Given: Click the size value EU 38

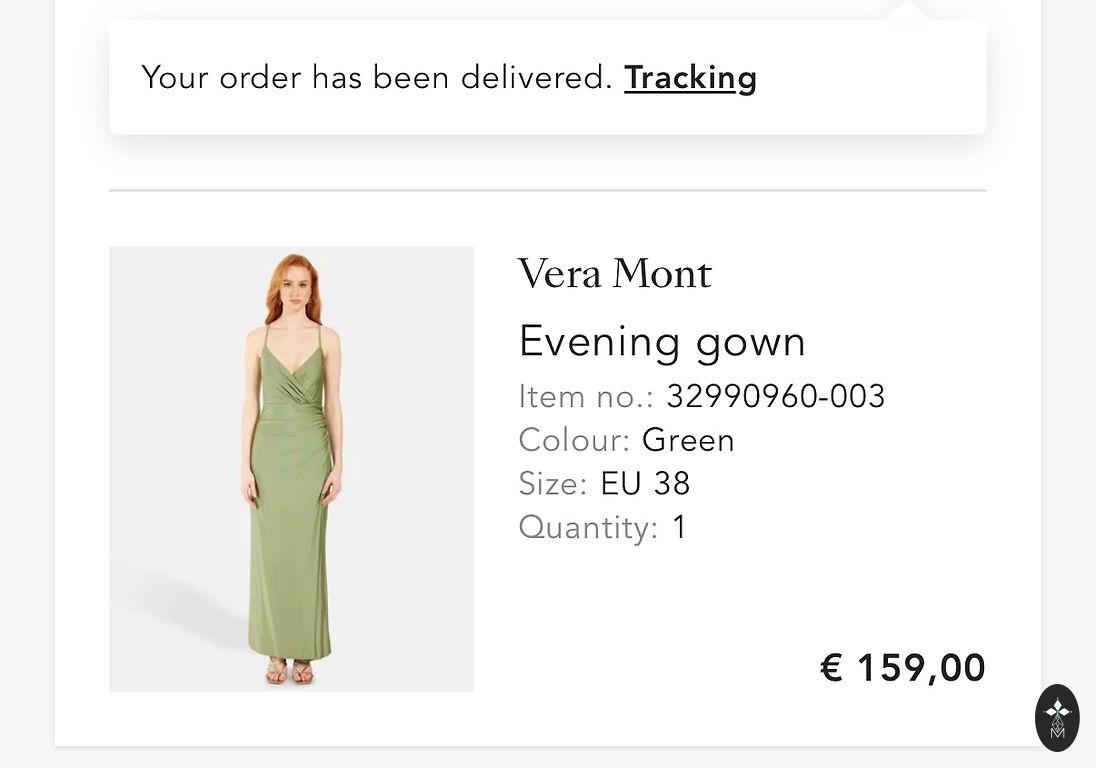Looking at the screenshot, I should coord(645,484).
